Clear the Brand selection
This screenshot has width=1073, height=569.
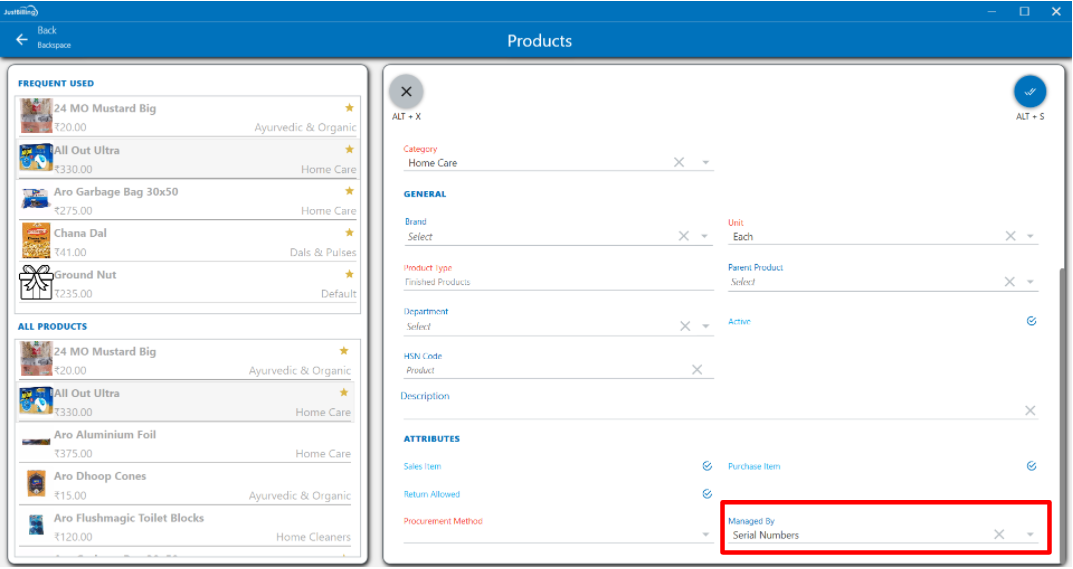point(684,237)
